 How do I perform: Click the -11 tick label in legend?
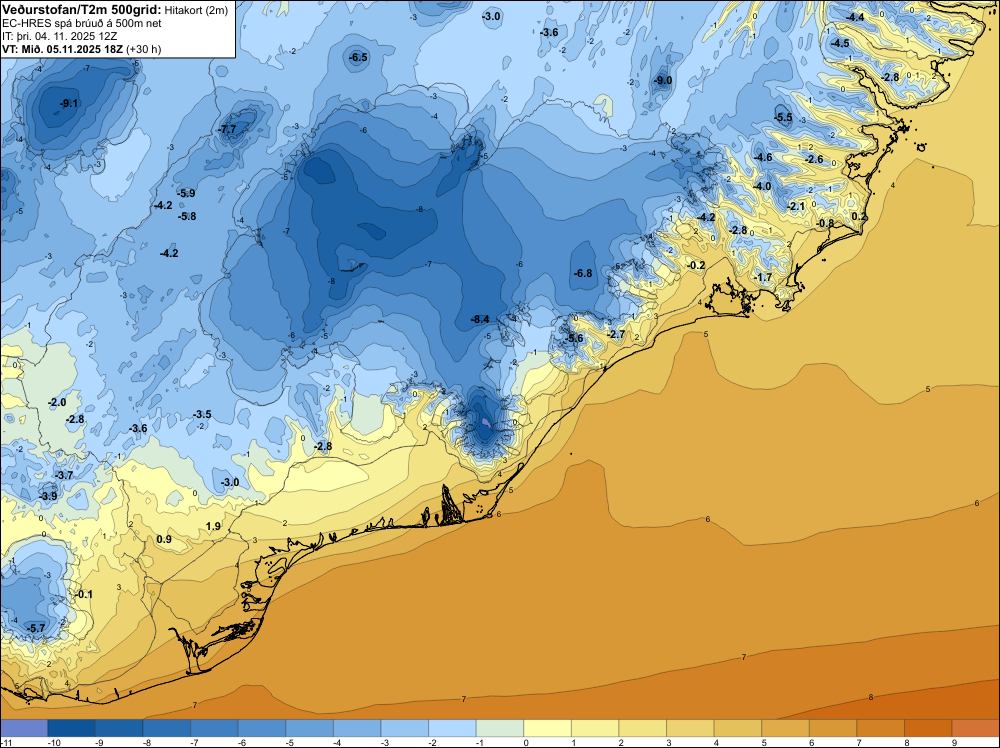click(x=5, y=742)
